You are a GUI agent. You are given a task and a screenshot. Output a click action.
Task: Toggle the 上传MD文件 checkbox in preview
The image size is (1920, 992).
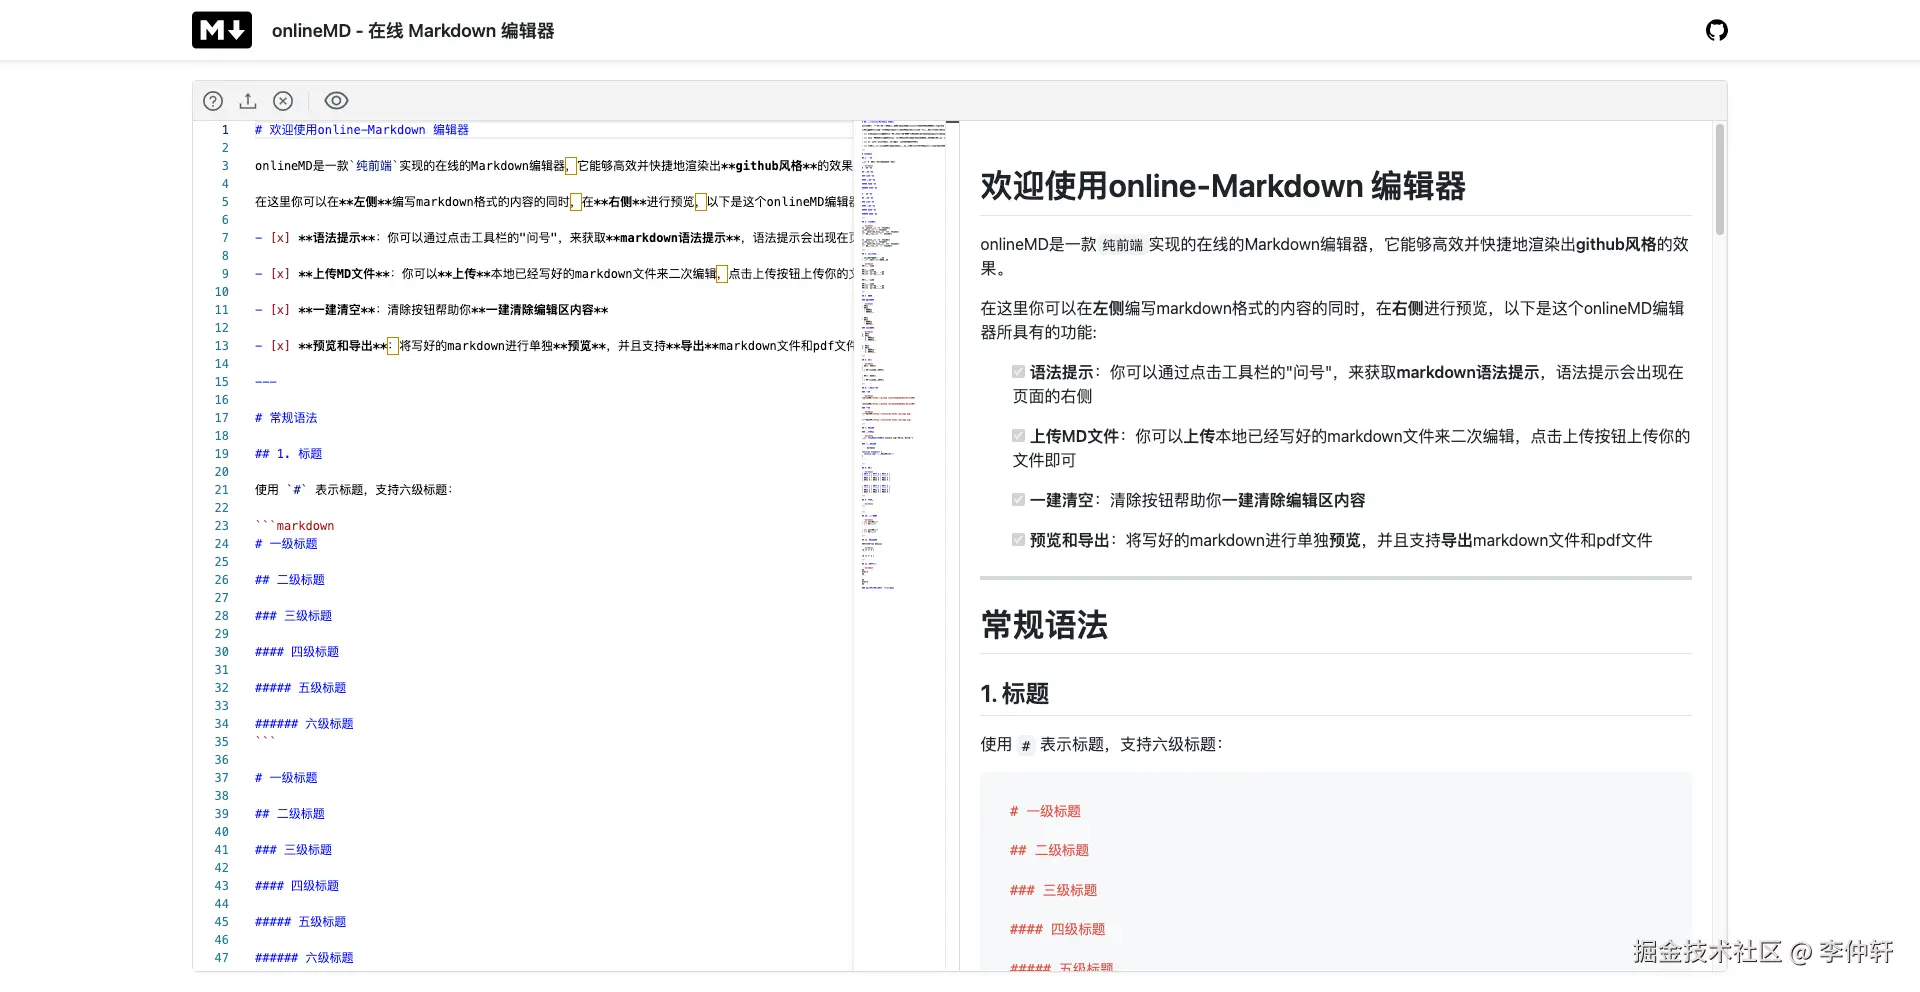pos(1018,436)
